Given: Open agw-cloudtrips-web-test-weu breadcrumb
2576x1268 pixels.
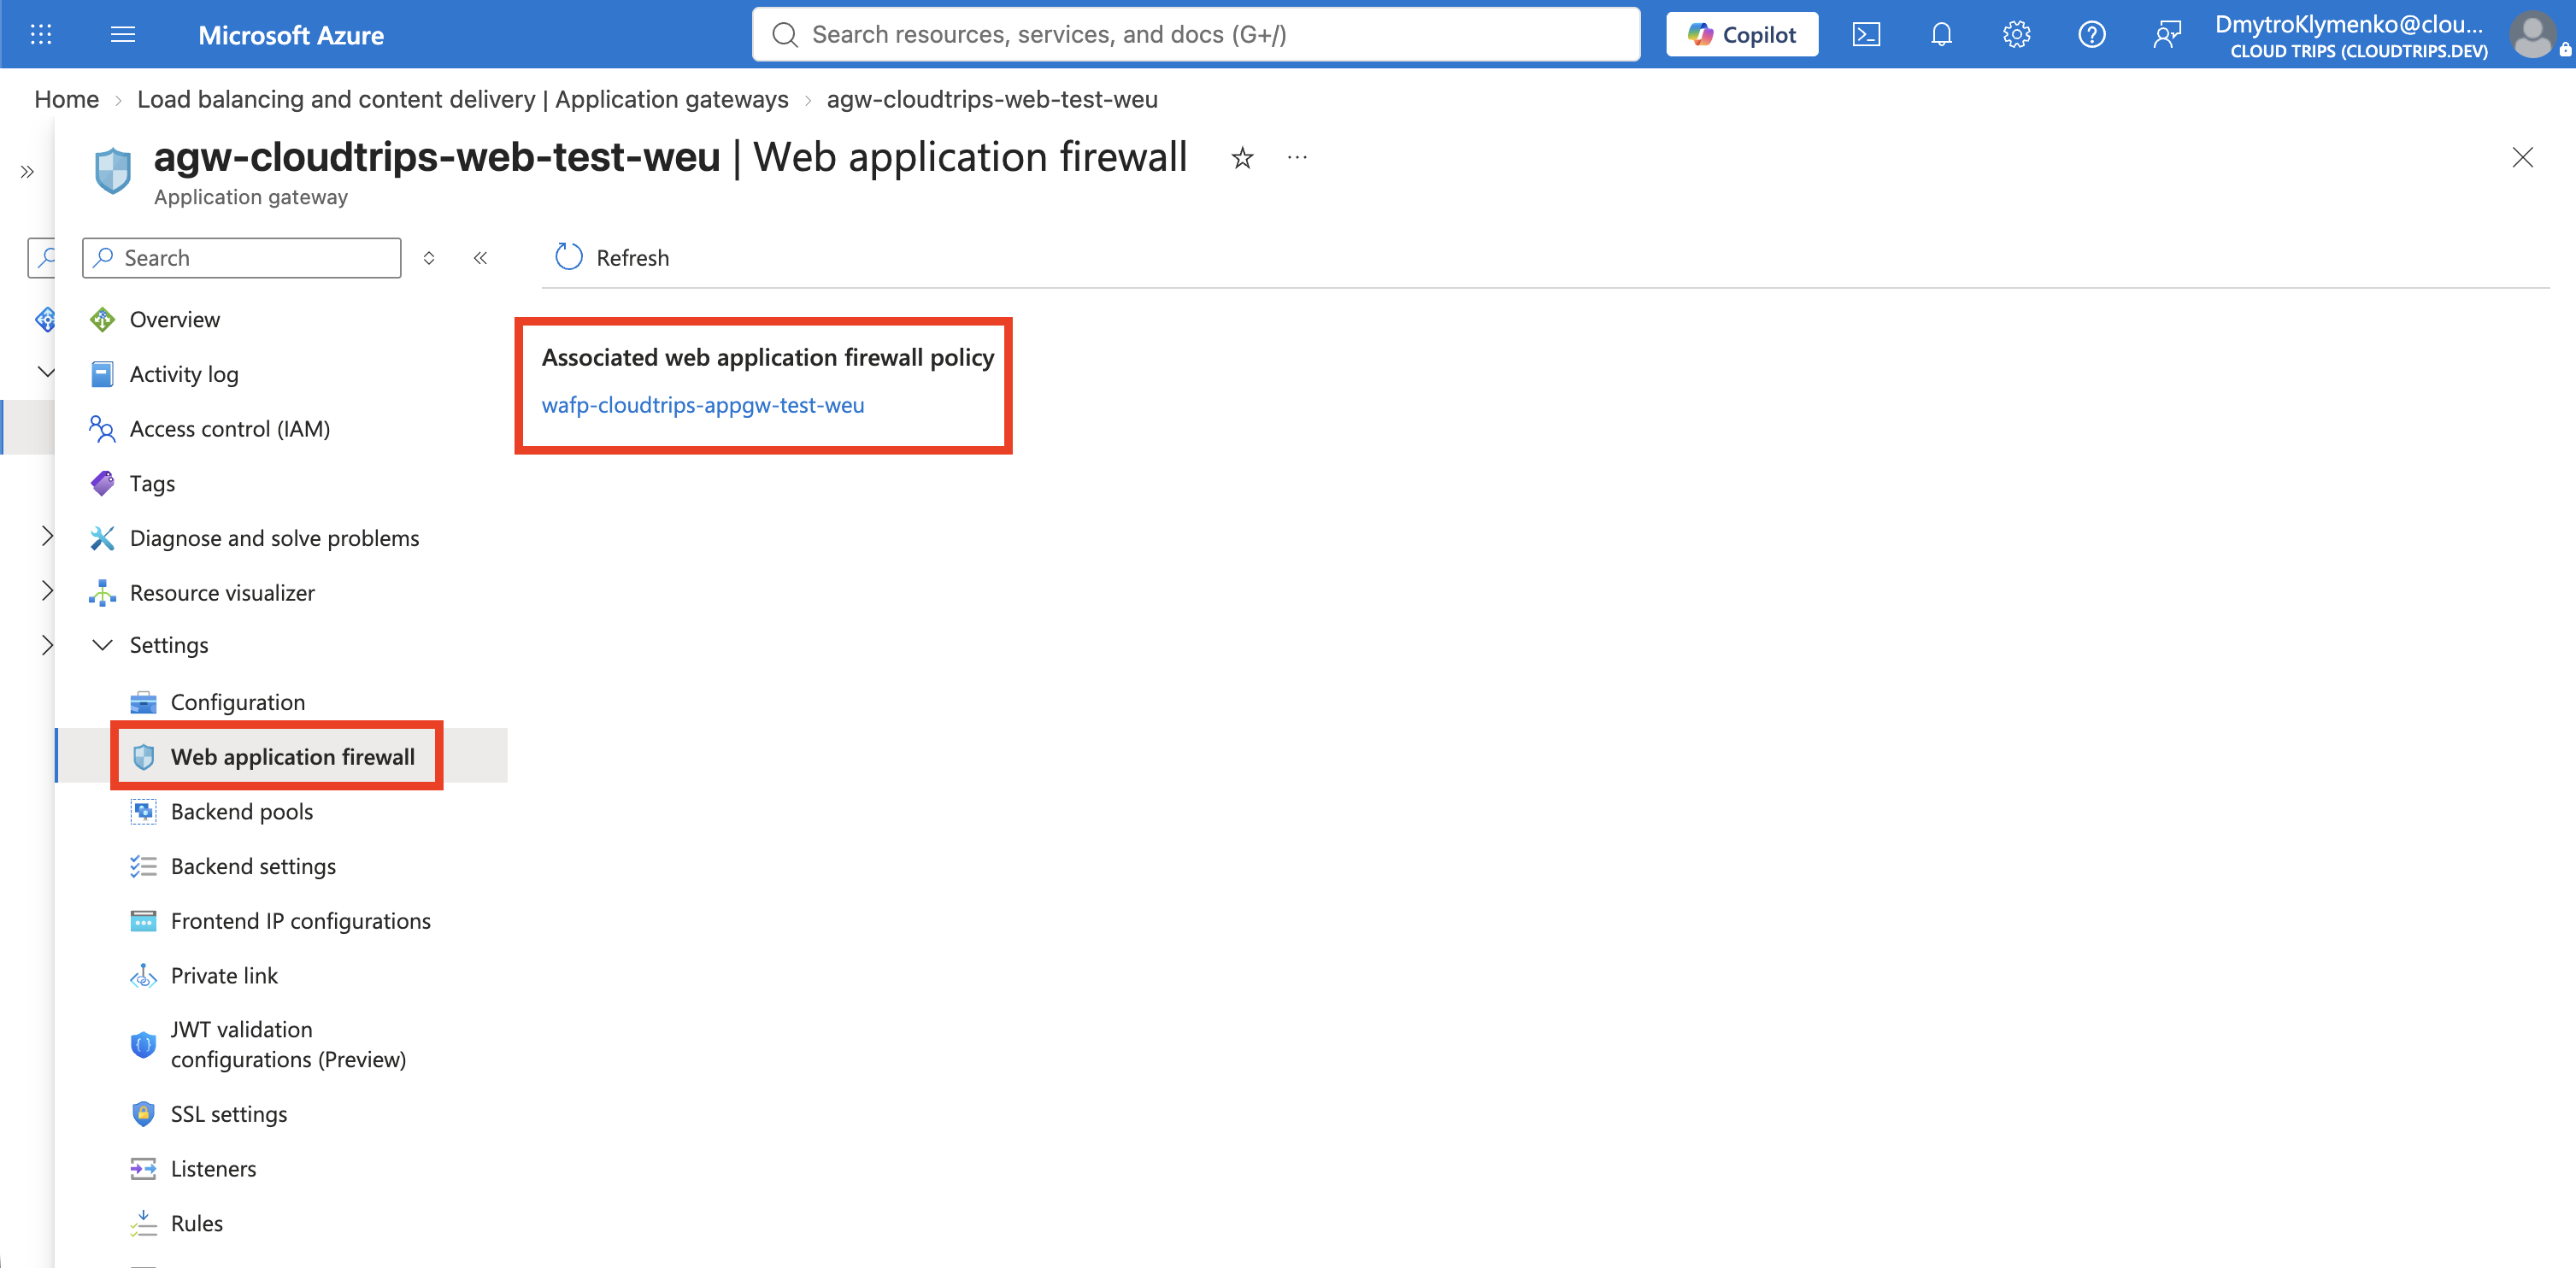Looking at the screenshot, I should [x=992, y=99].
